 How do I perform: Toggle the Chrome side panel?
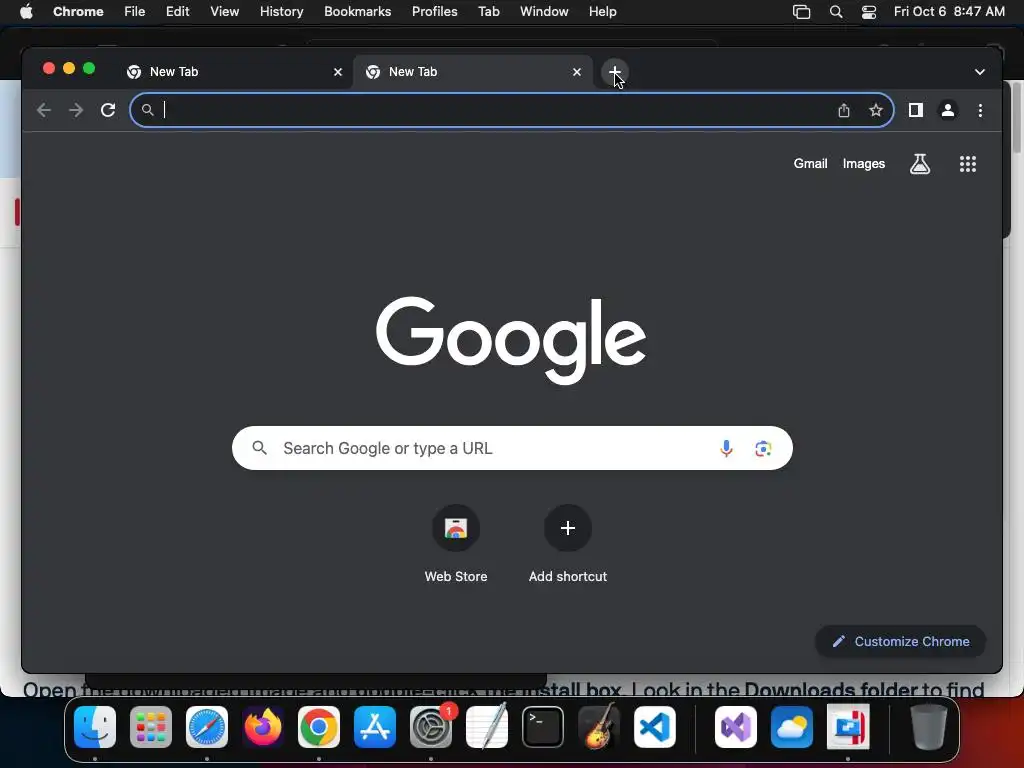point(916,110)
